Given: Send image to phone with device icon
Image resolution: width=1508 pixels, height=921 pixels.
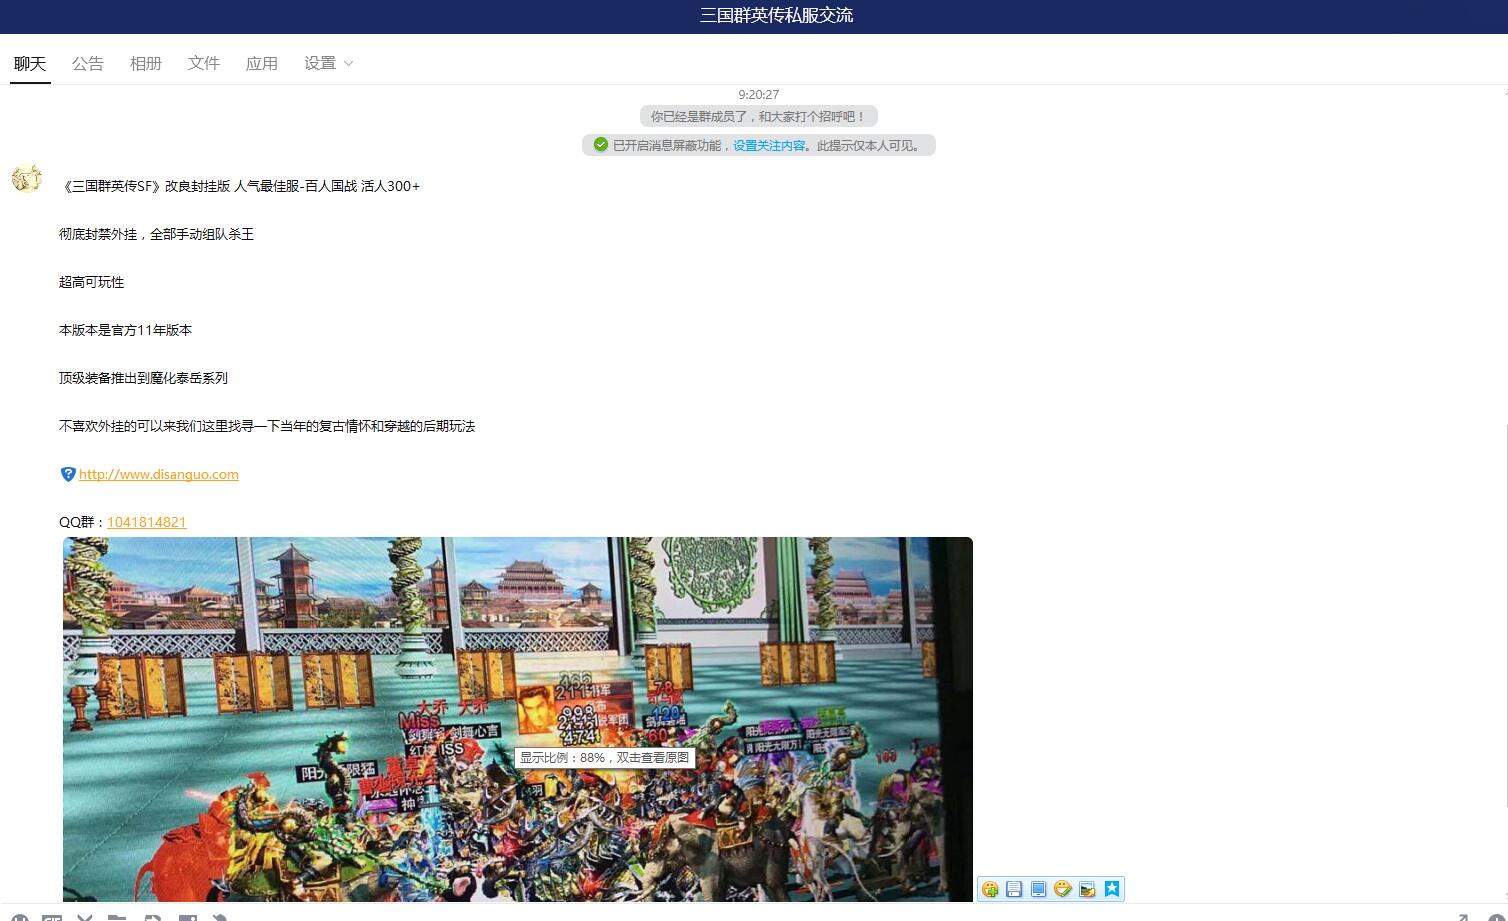Looking at the screenshot, I should (x=1038, y=889).
